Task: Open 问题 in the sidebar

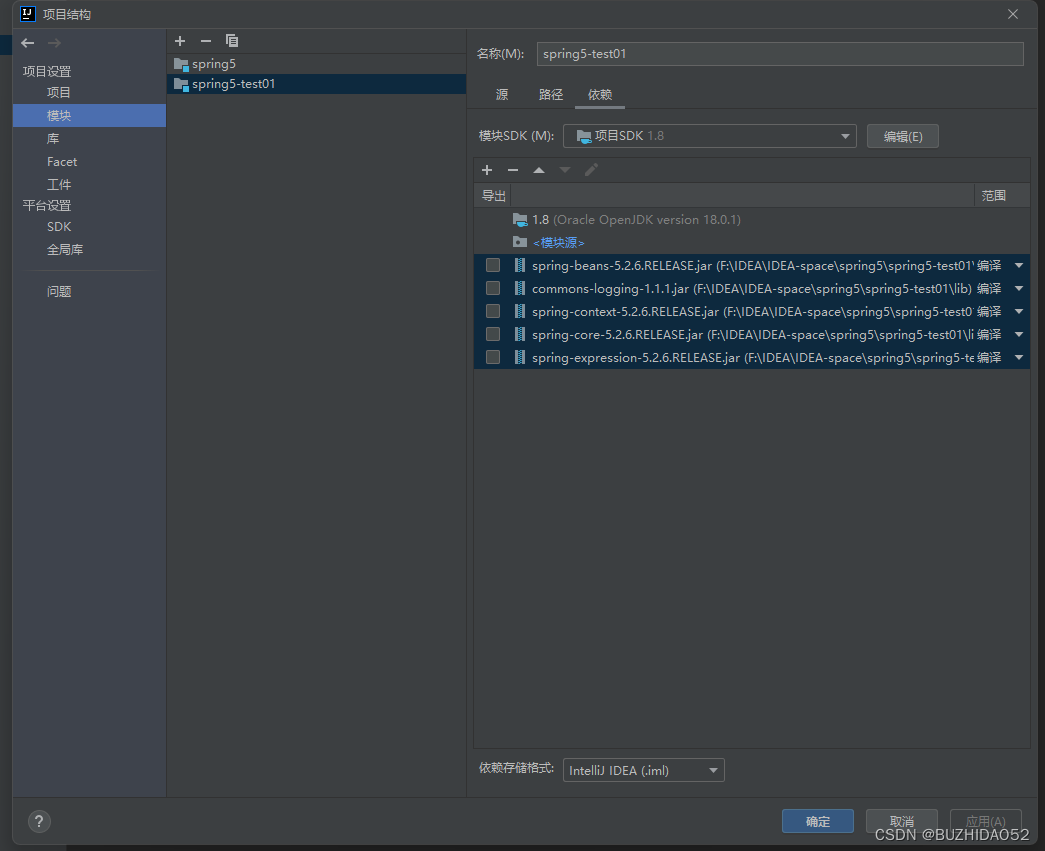Action: click(59, 291)
